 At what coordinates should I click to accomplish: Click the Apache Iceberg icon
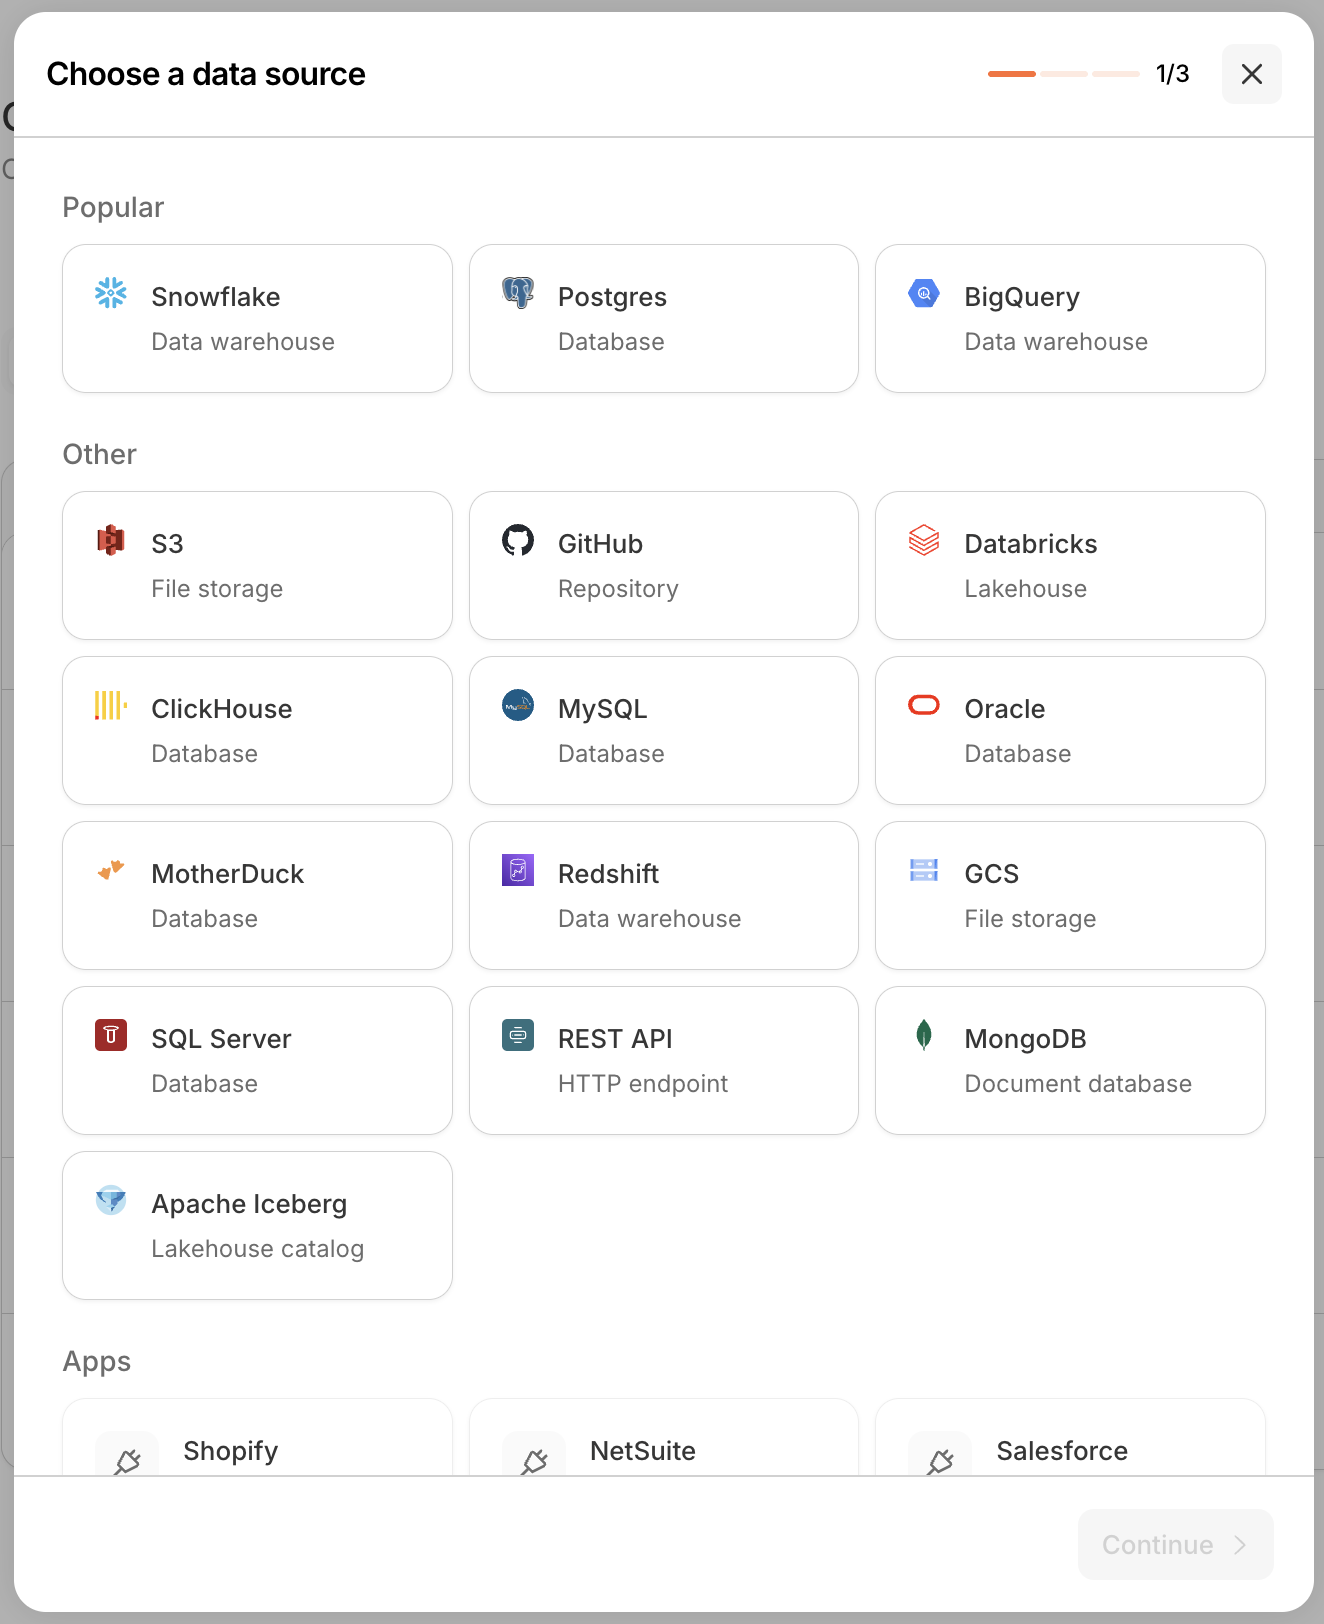click(x=111, y=1200)
